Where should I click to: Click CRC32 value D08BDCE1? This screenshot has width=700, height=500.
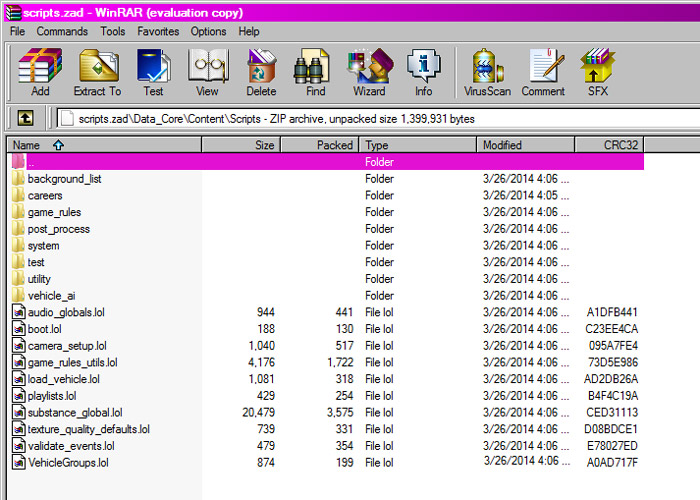(611, 429)
